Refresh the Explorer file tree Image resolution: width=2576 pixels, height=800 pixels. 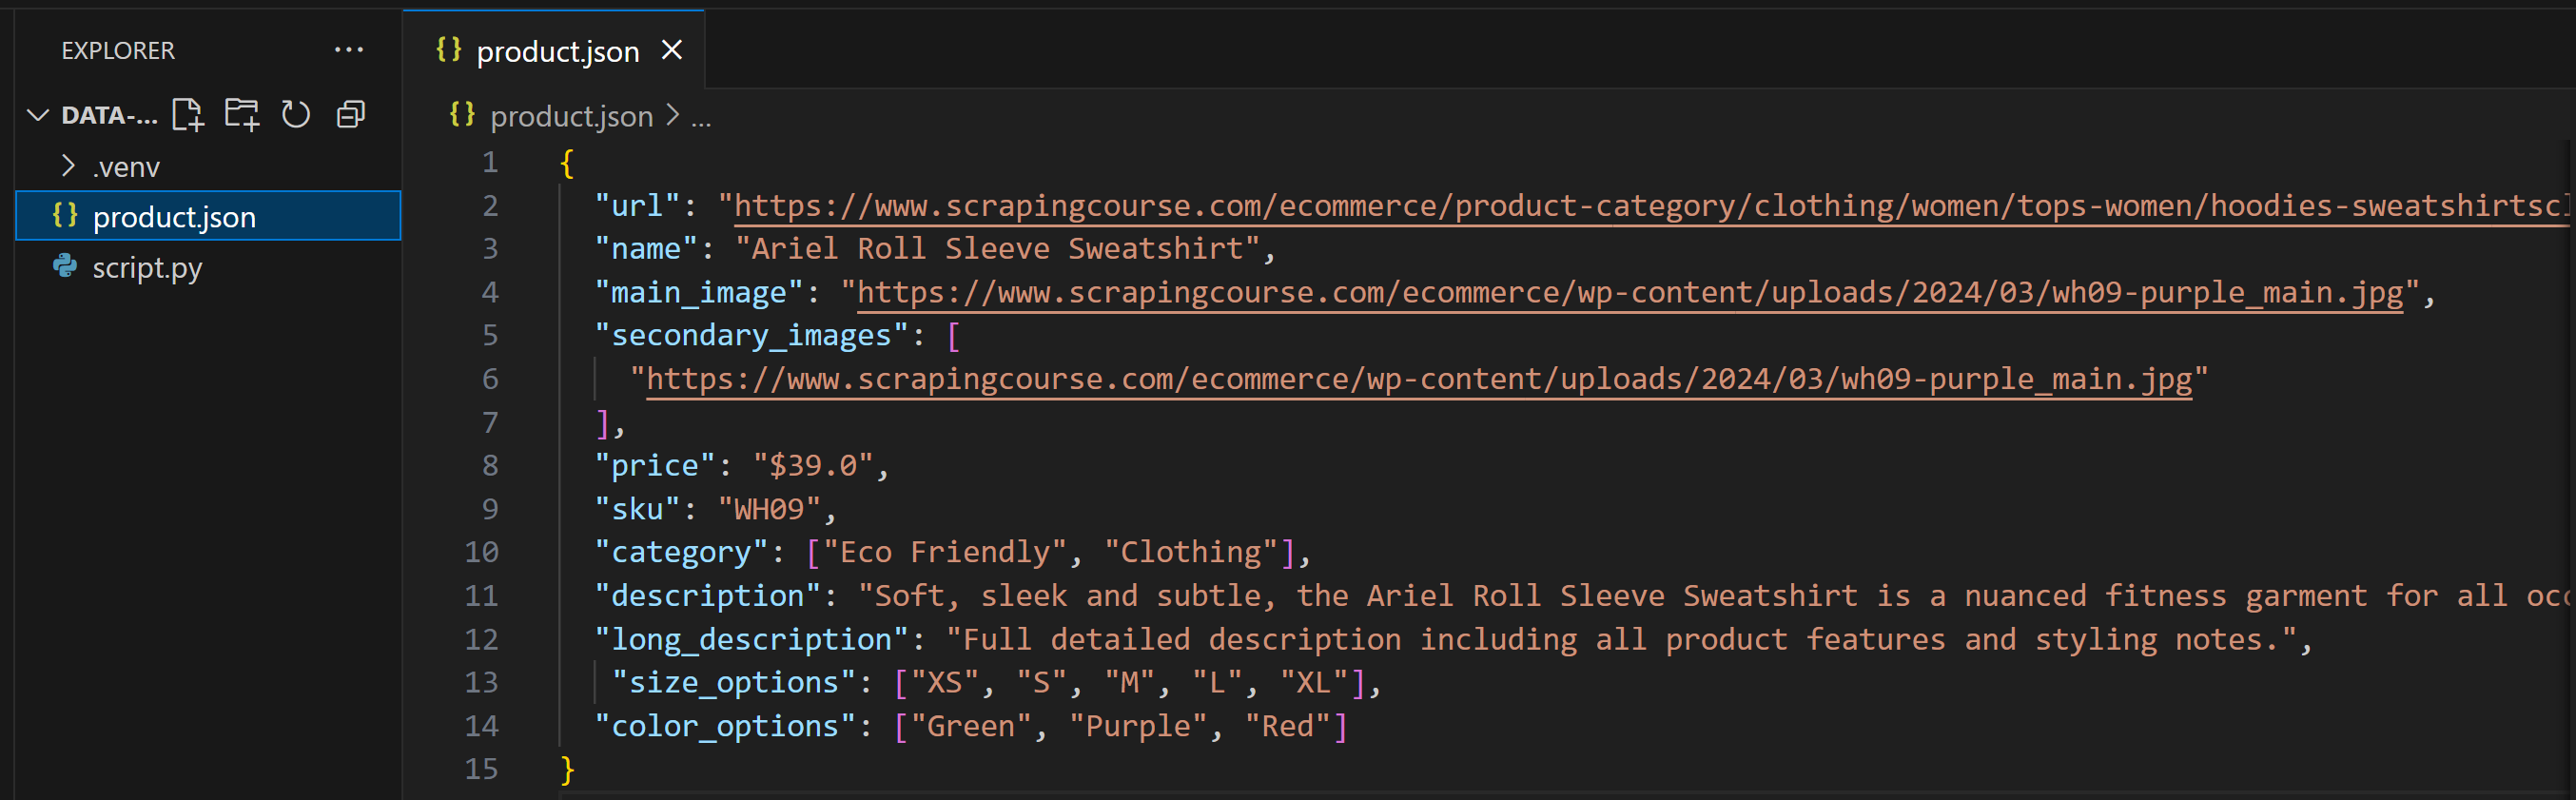[296, 115]
